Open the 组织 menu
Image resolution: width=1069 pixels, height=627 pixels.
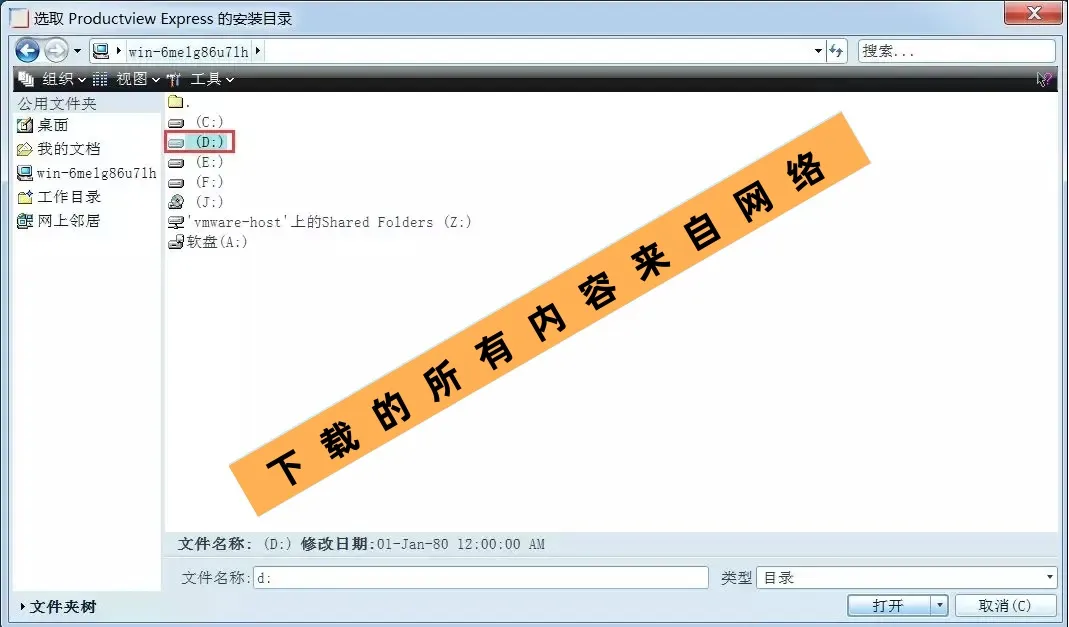coord(63,80)
